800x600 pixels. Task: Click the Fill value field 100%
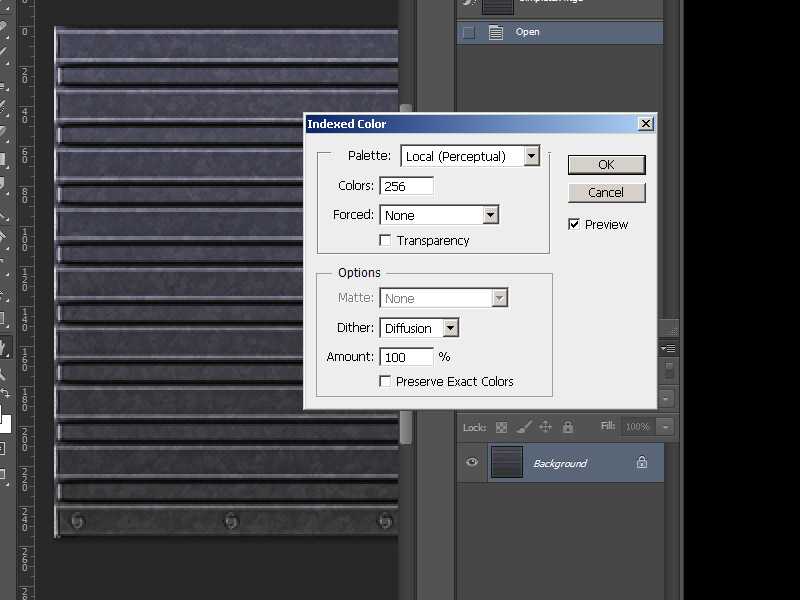[638, 427]
